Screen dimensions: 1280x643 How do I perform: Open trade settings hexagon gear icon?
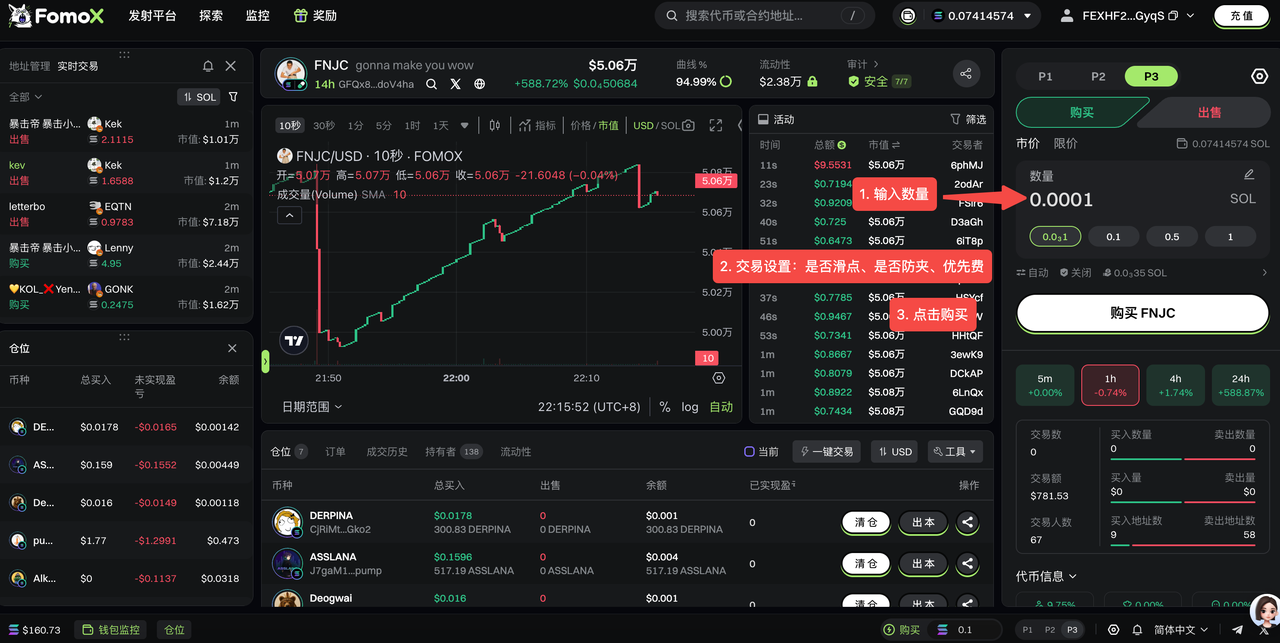pos(1259,77)
